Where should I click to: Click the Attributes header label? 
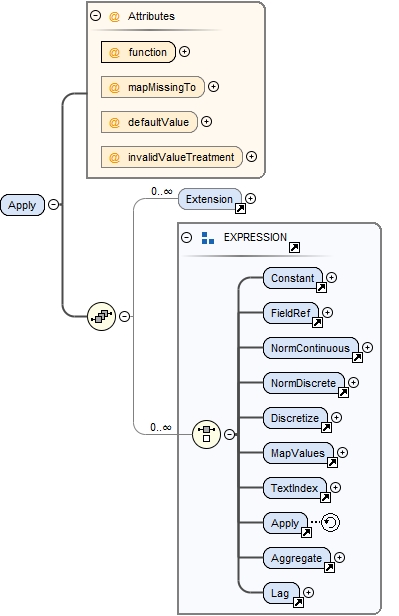tap(151, 16)
